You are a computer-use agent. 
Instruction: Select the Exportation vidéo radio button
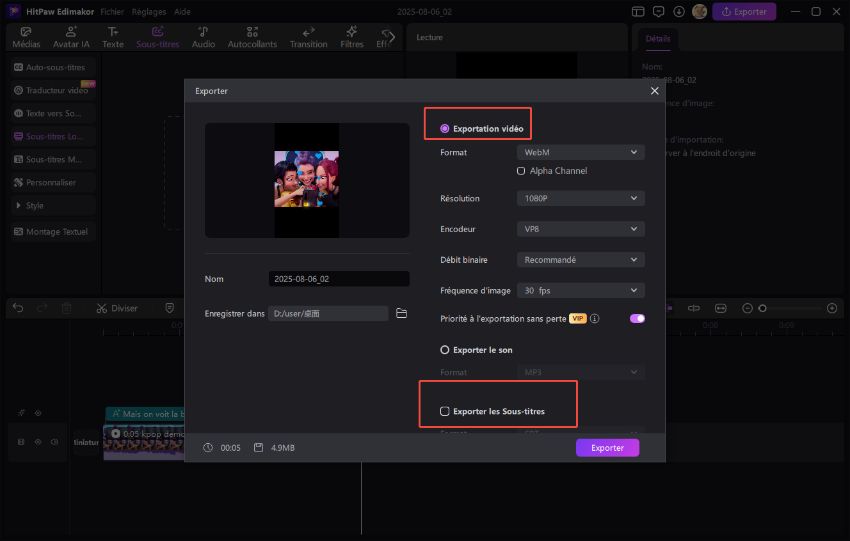coord(445,129)
